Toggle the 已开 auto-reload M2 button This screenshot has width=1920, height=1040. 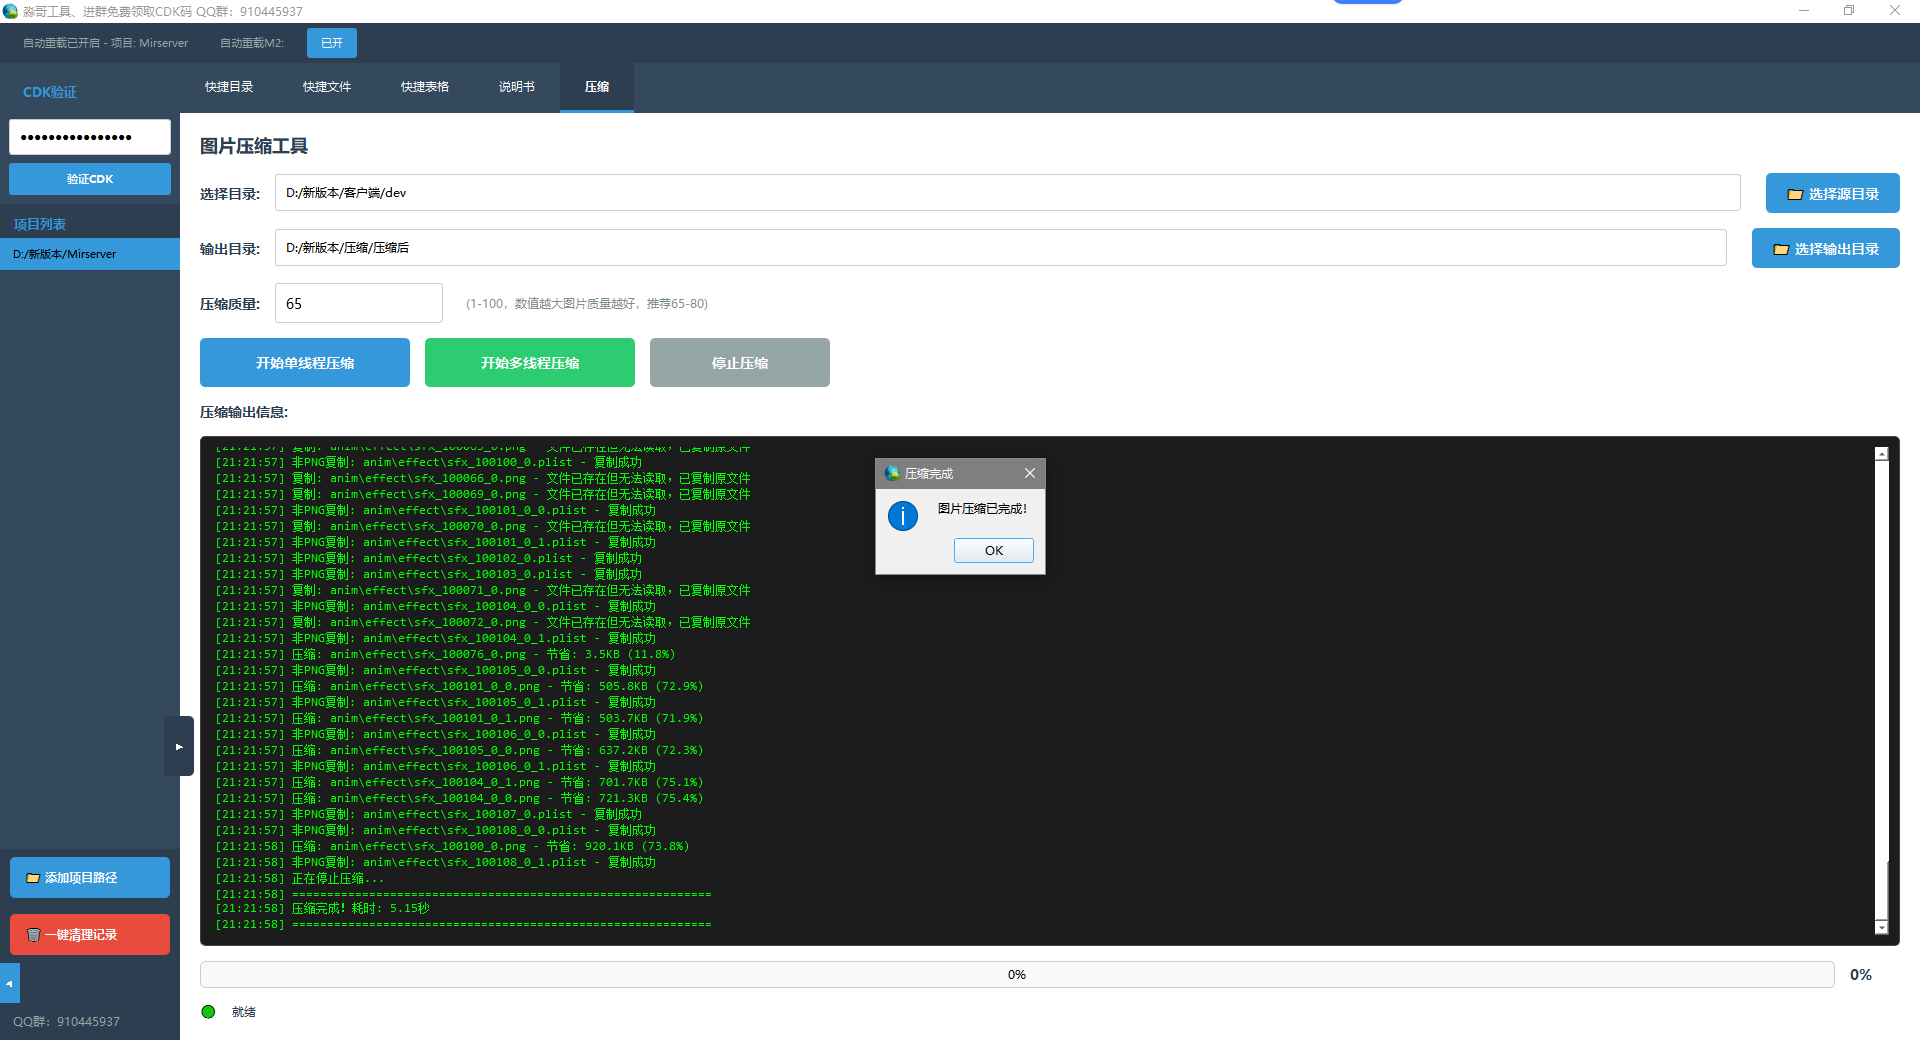(331, 43)
